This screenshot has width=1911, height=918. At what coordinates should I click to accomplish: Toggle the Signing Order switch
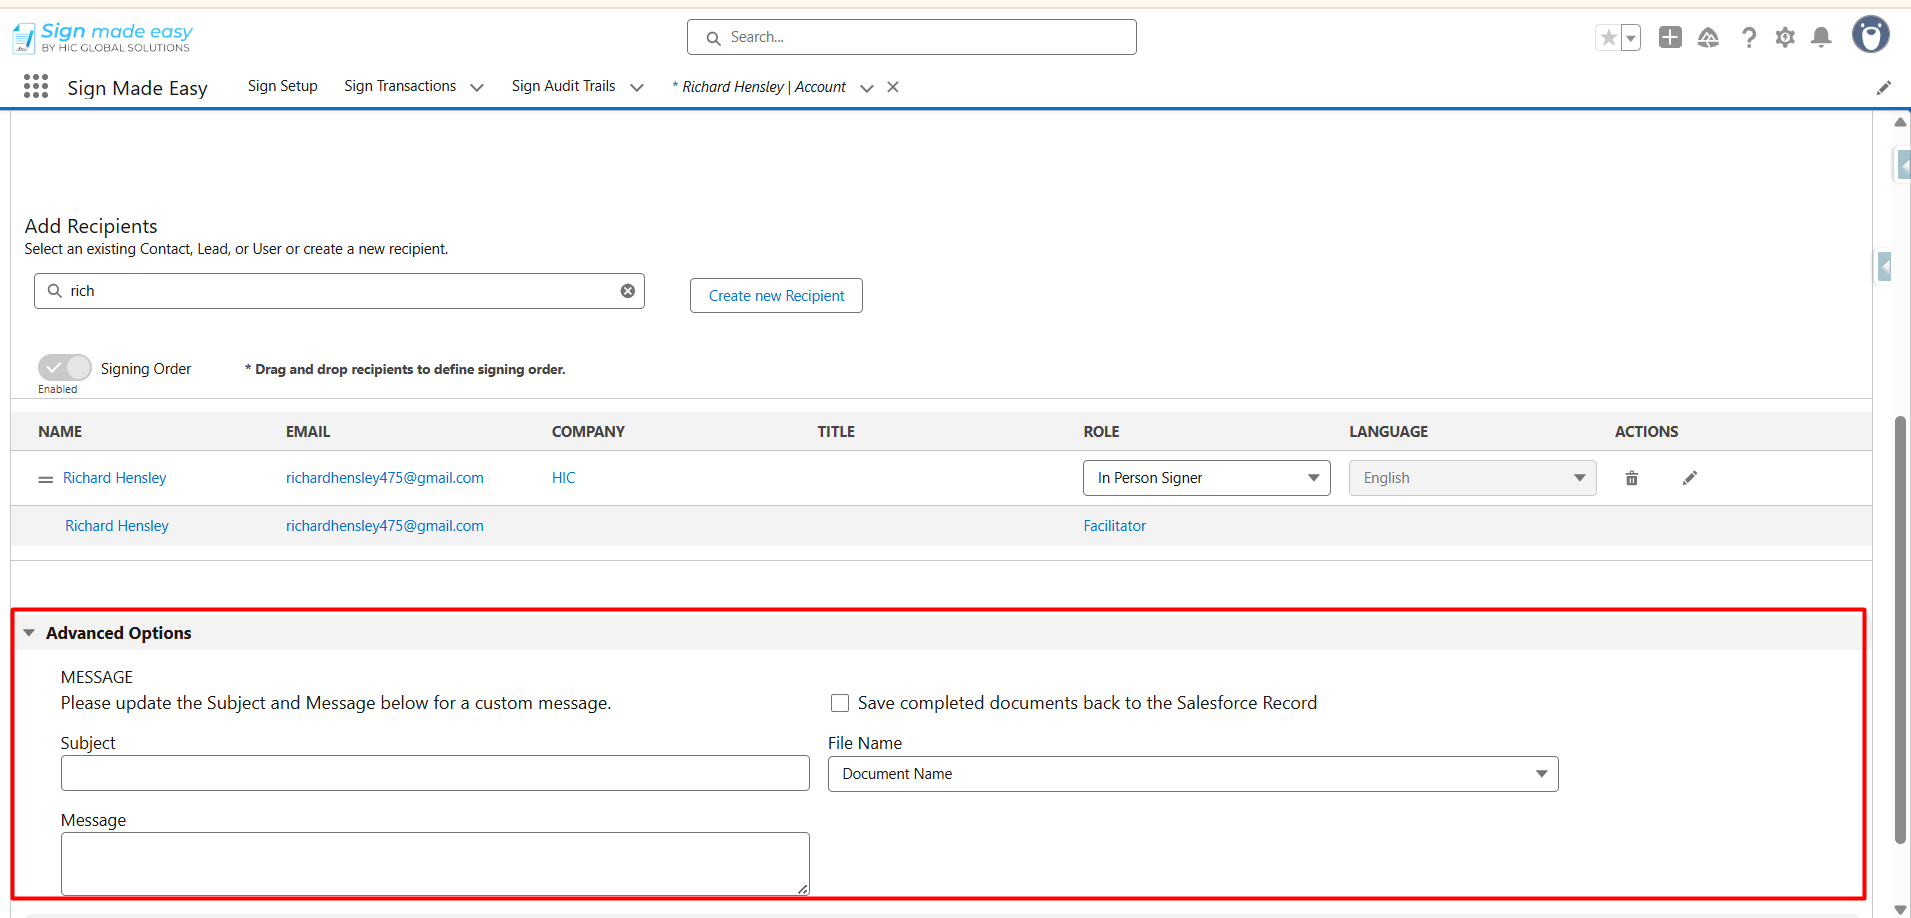[x=65, y=368]
